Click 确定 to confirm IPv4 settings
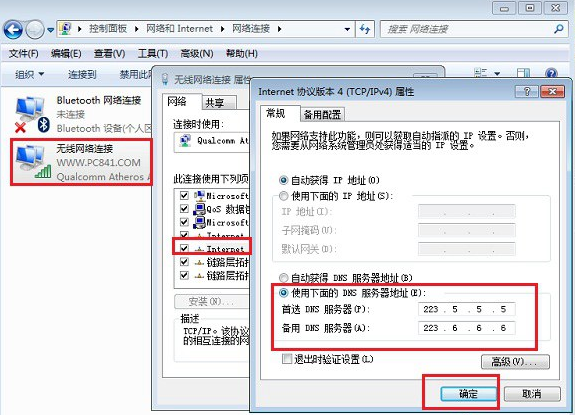The height and width of the screenshot is (415, 575). tap(468, 394)
